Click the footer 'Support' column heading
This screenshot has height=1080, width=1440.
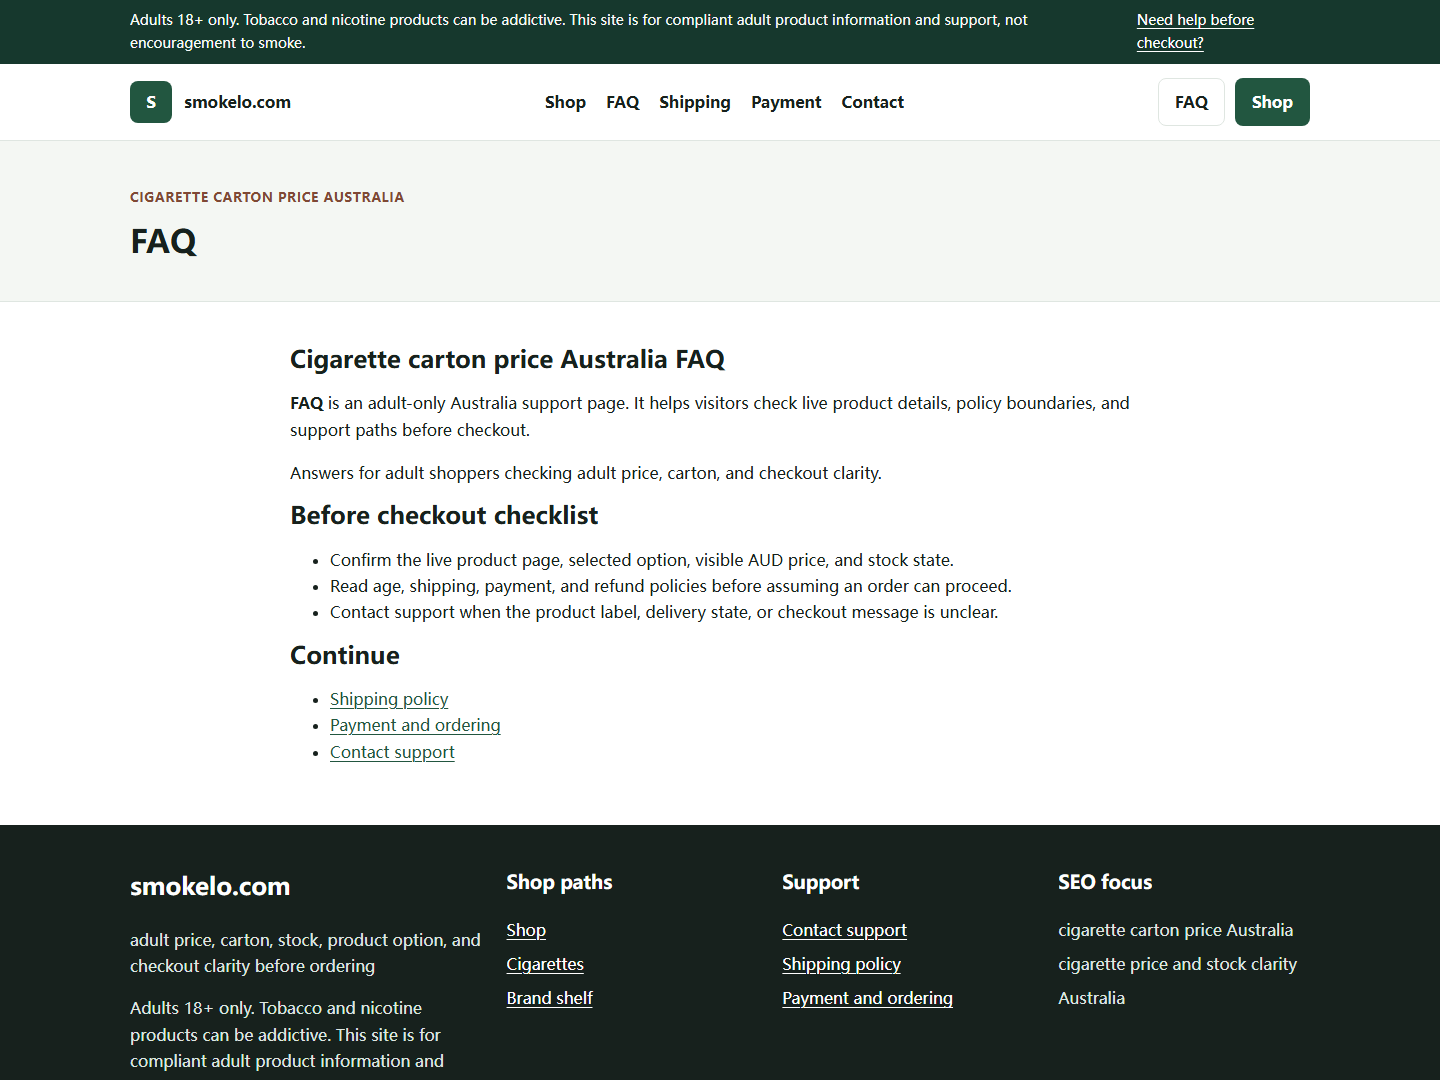[x=820, y=882]
